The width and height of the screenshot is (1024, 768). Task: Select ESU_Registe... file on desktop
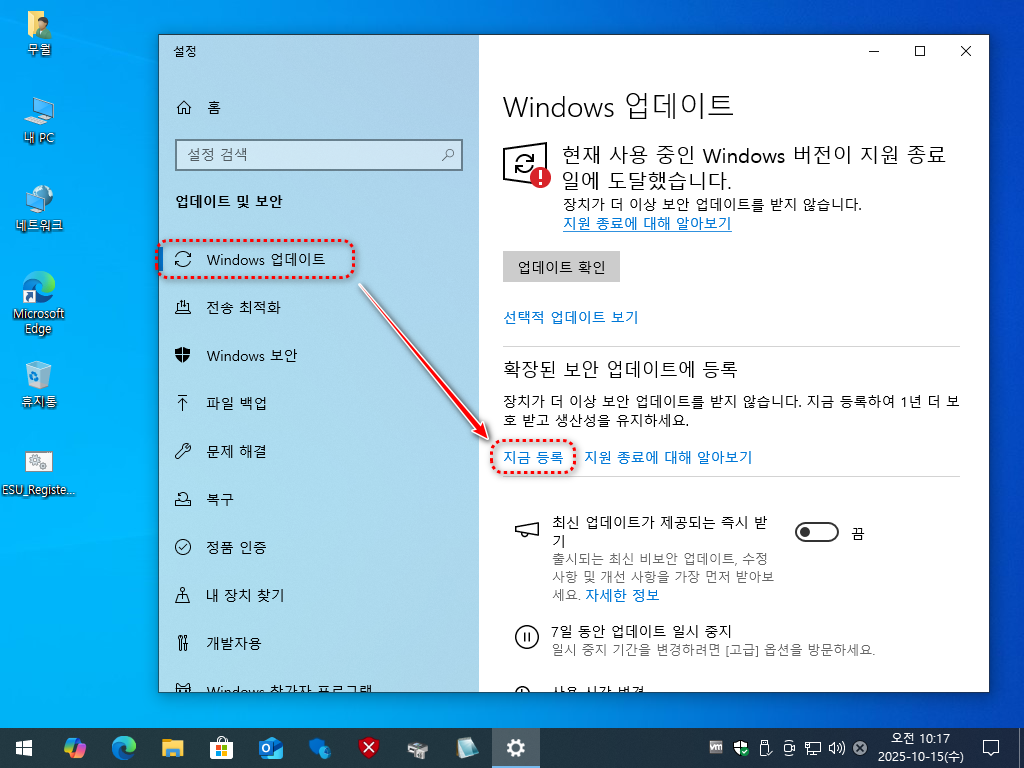click(39, 473)
